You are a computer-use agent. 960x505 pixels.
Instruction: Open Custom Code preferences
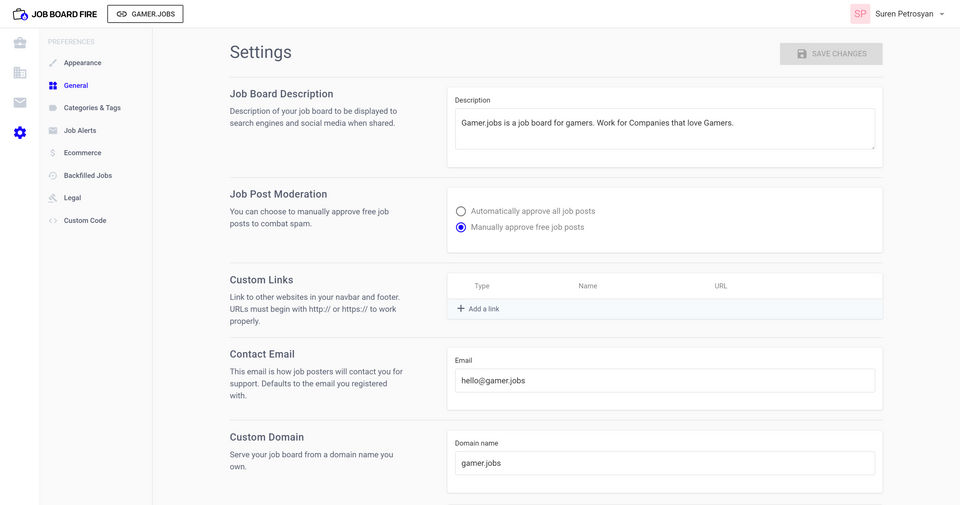[84, 220]
